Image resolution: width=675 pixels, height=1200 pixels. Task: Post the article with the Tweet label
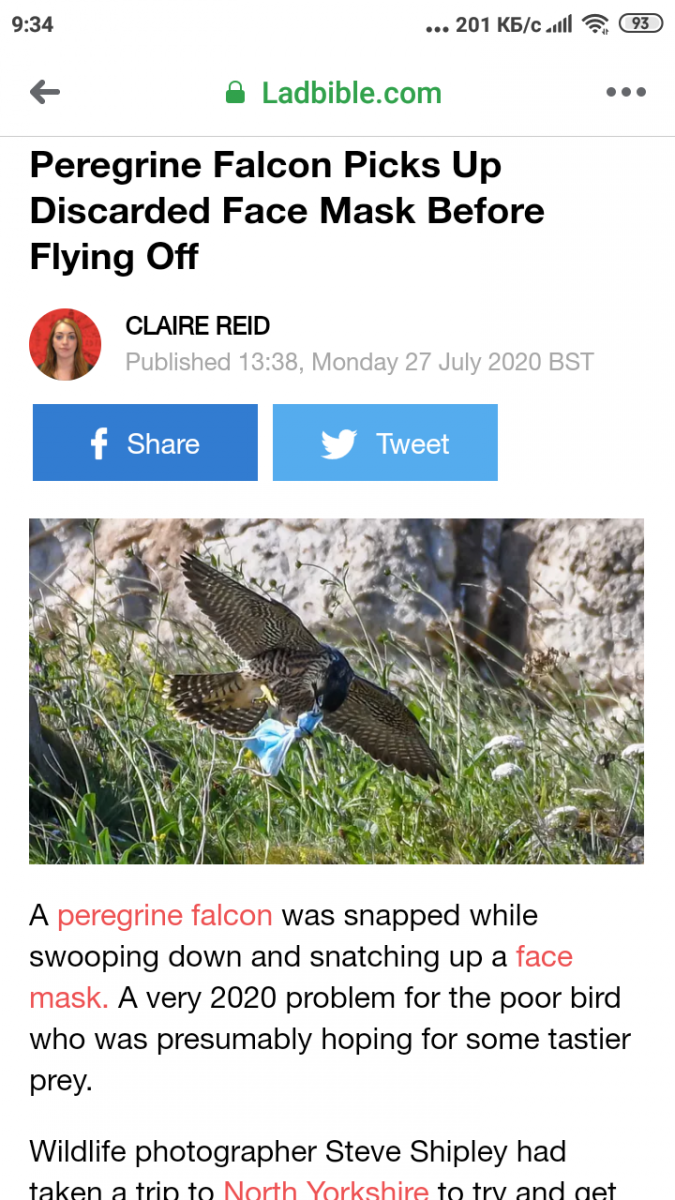(x=413, y=444)
